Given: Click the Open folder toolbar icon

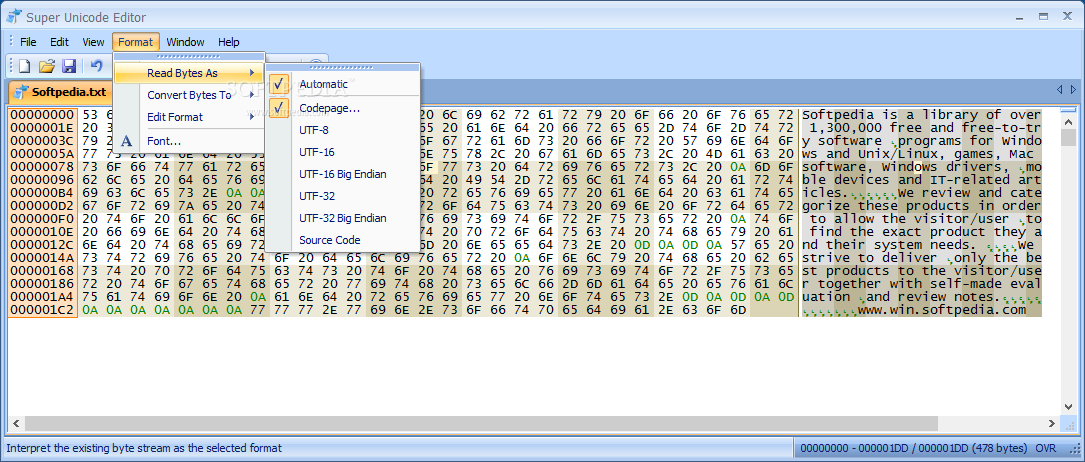Looking at the screenshot, I should click(x=47, y=66).
